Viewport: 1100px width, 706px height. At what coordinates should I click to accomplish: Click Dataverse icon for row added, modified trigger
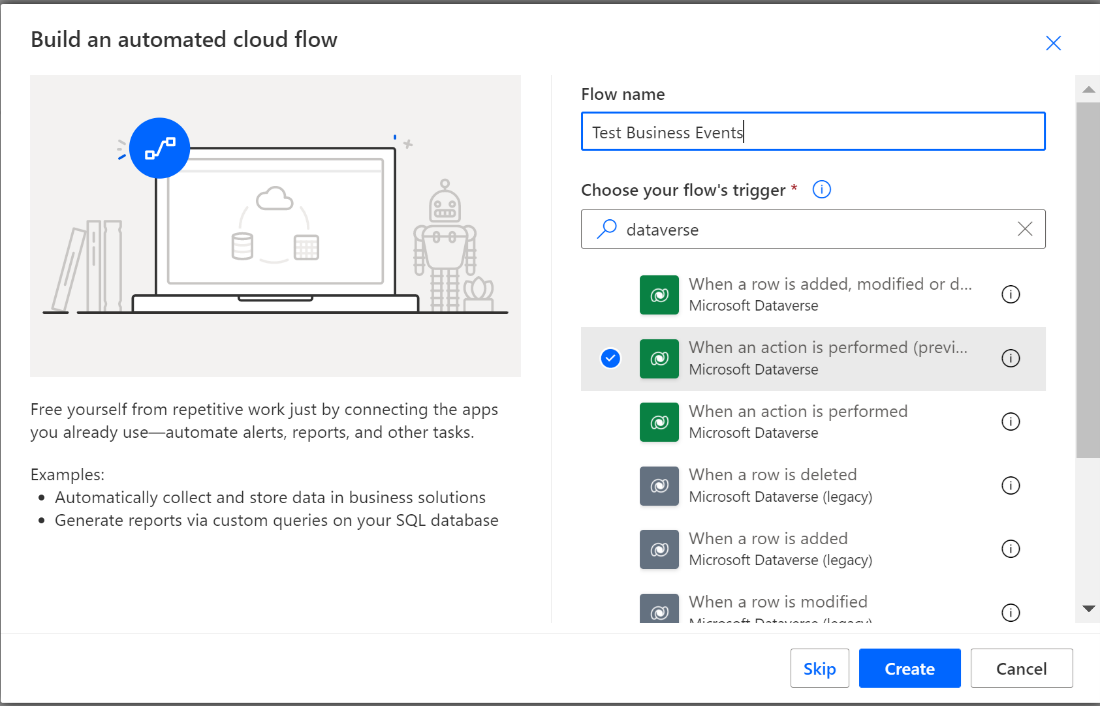[x=659, y=295]
